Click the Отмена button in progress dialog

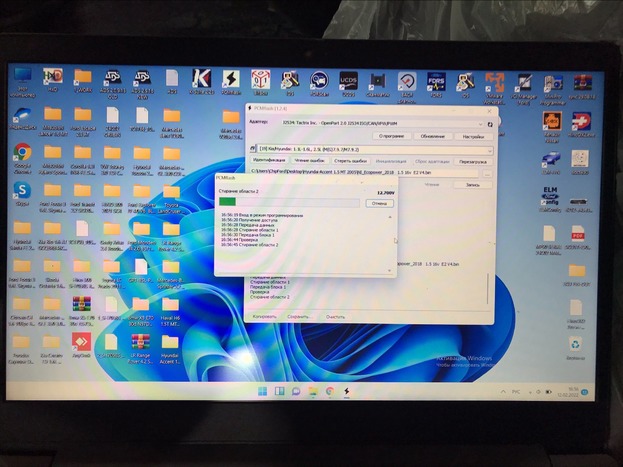pos(377,203)
